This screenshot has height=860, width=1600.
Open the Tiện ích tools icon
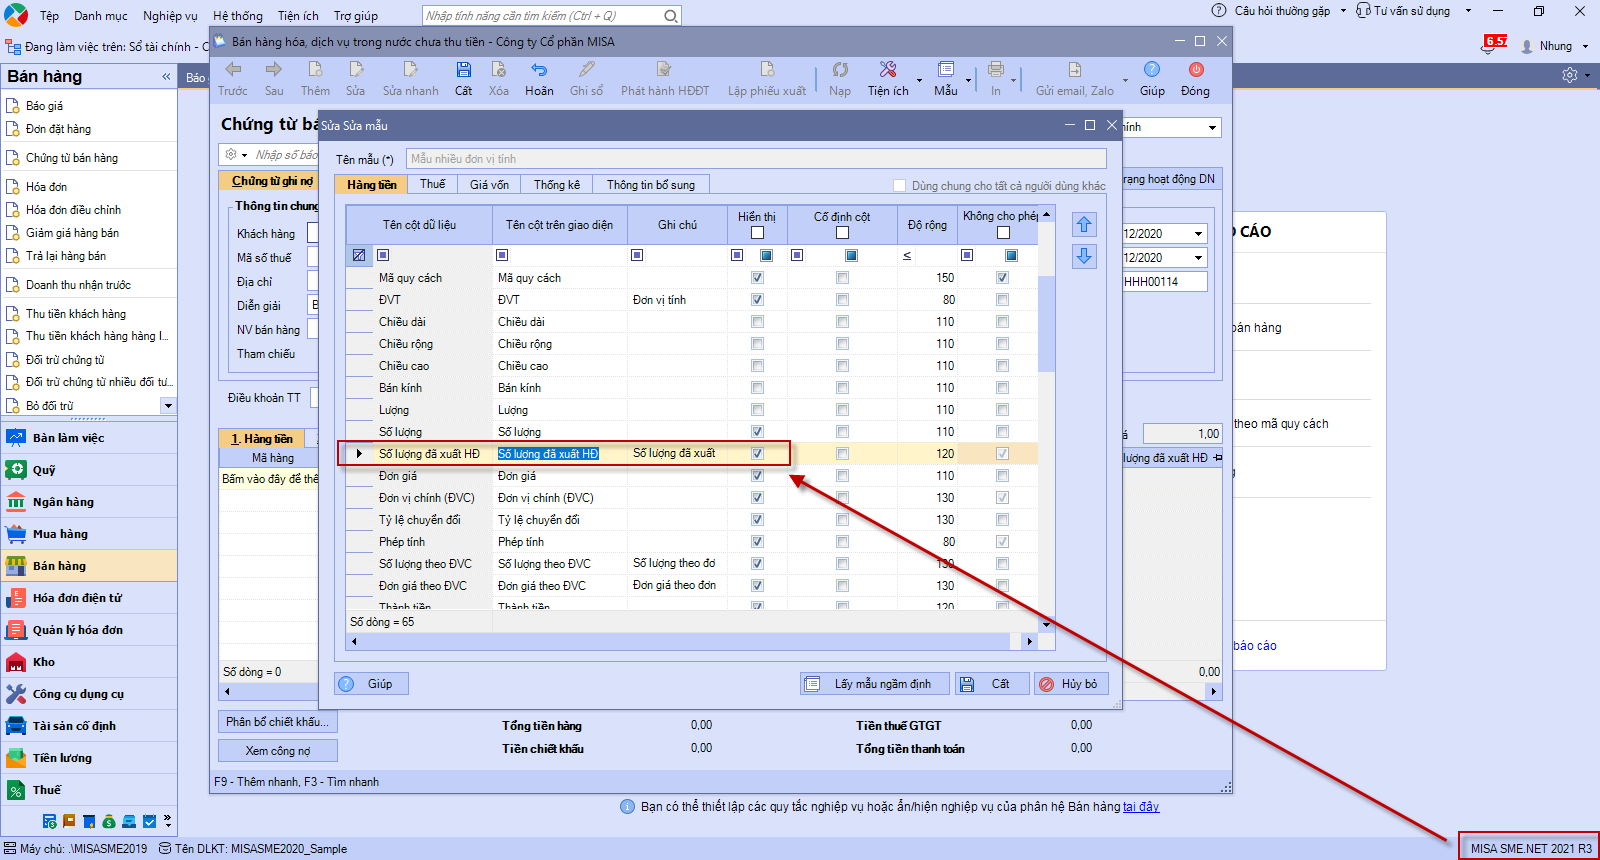click(x=887, y=70)
